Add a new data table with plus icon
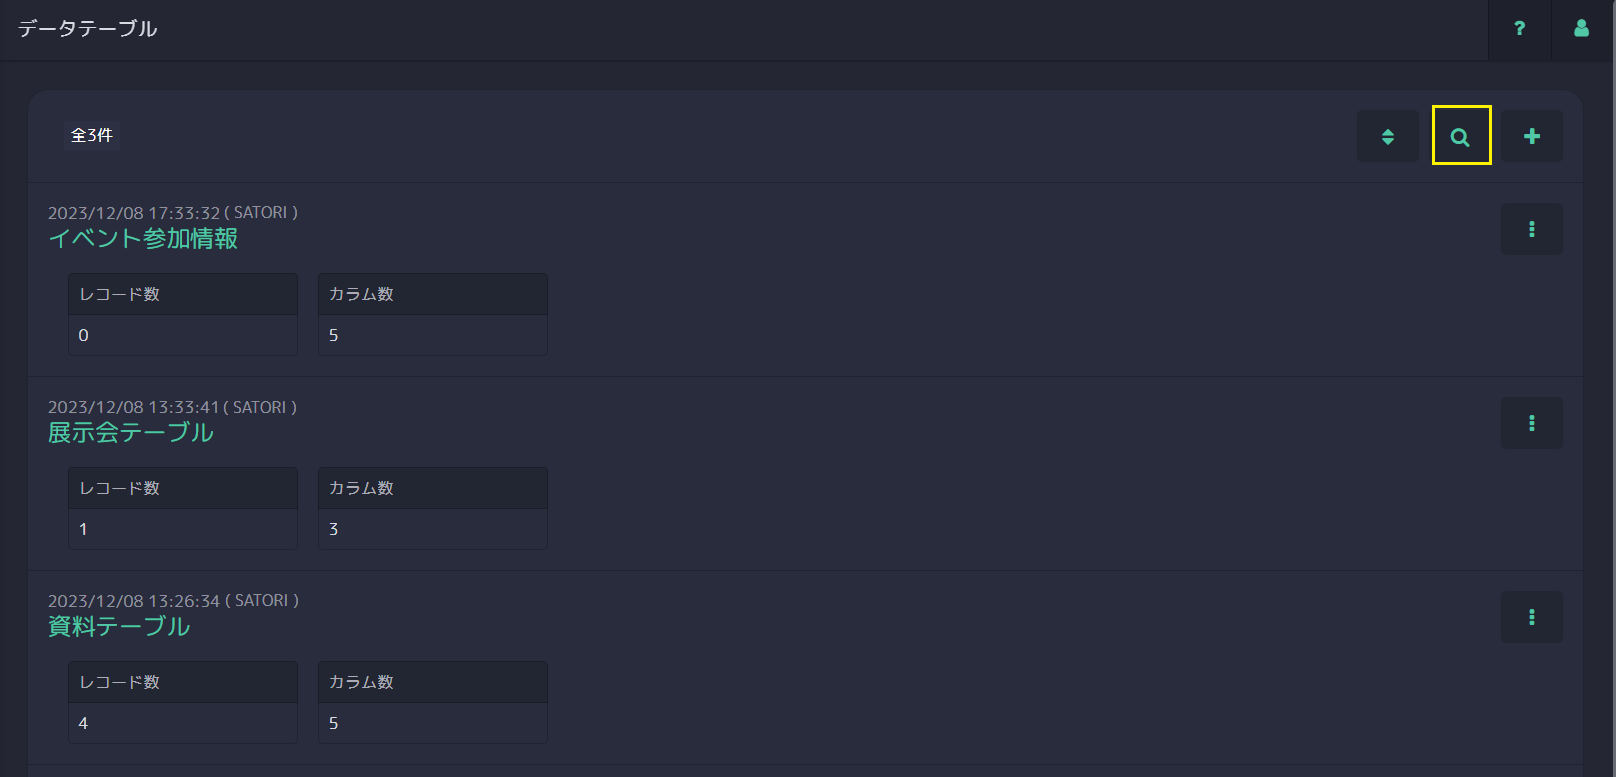This screenshot has height=777, width=1616. coord(1532,136)
